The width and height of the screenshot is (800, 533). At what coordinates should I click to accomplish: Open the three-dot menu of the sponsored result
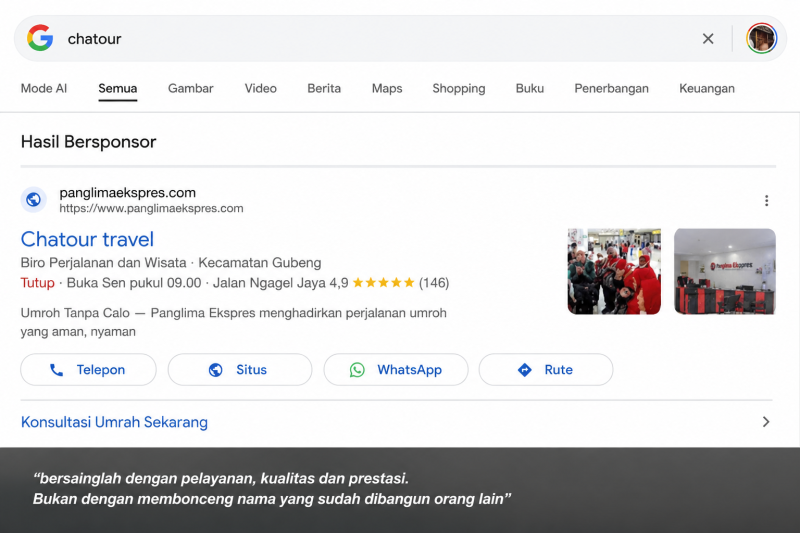pyautogui.click(x=766, y=200)
